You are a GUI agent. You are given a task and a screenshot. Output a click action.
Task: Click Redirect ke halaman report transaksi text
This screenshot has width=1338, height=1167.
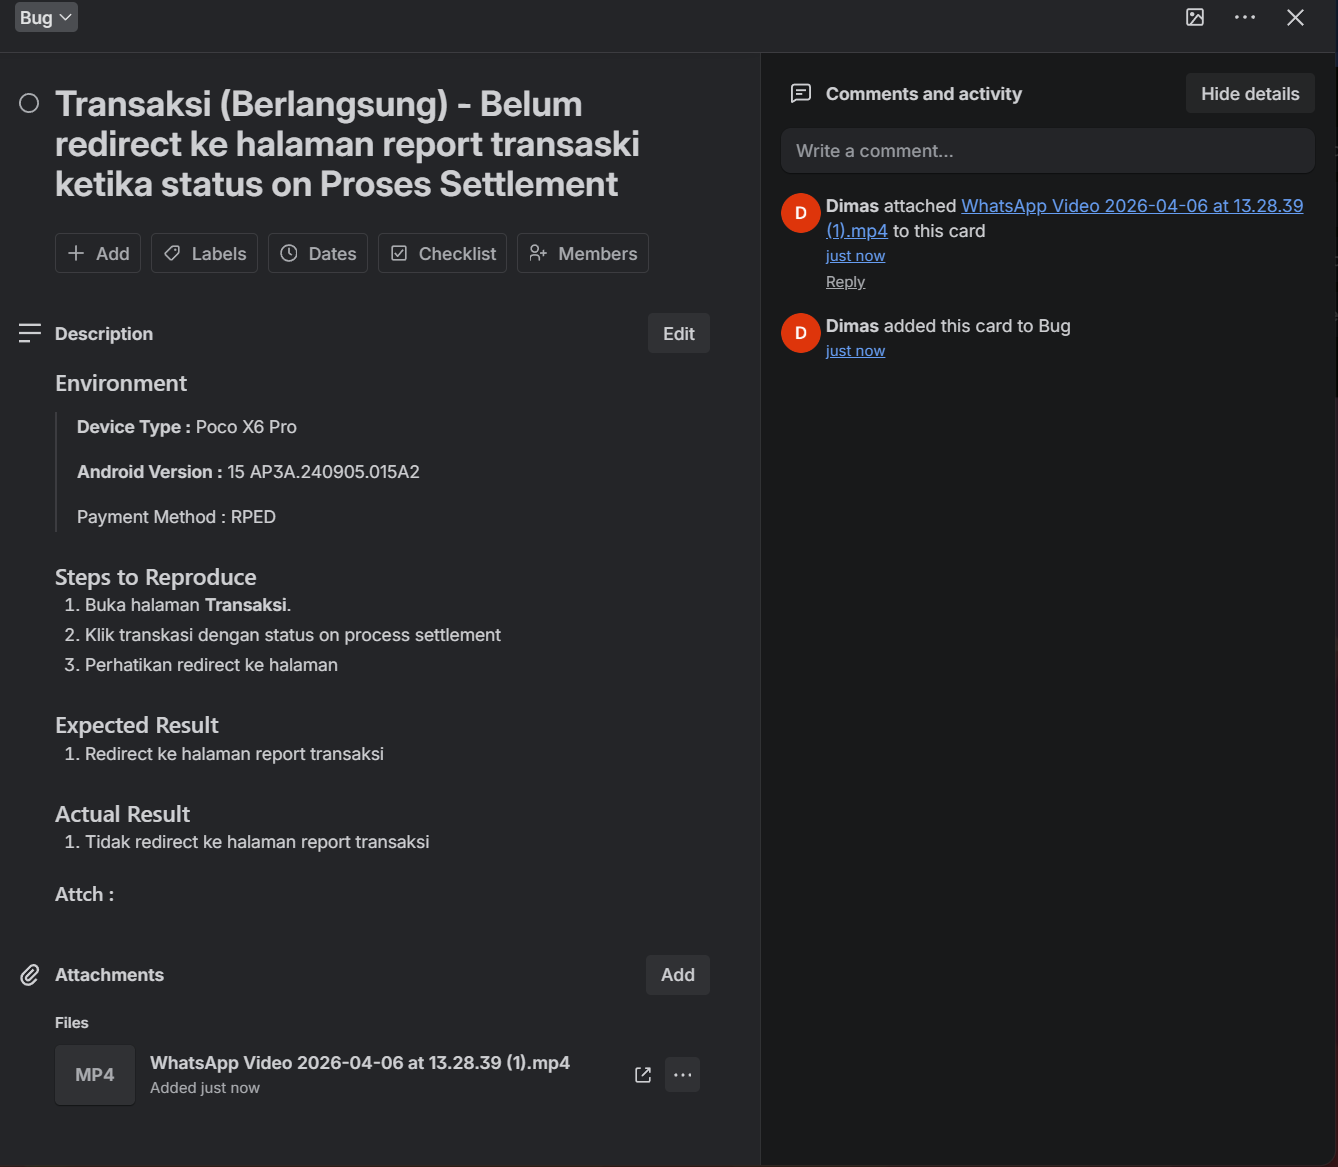click(x=234, y=754)
